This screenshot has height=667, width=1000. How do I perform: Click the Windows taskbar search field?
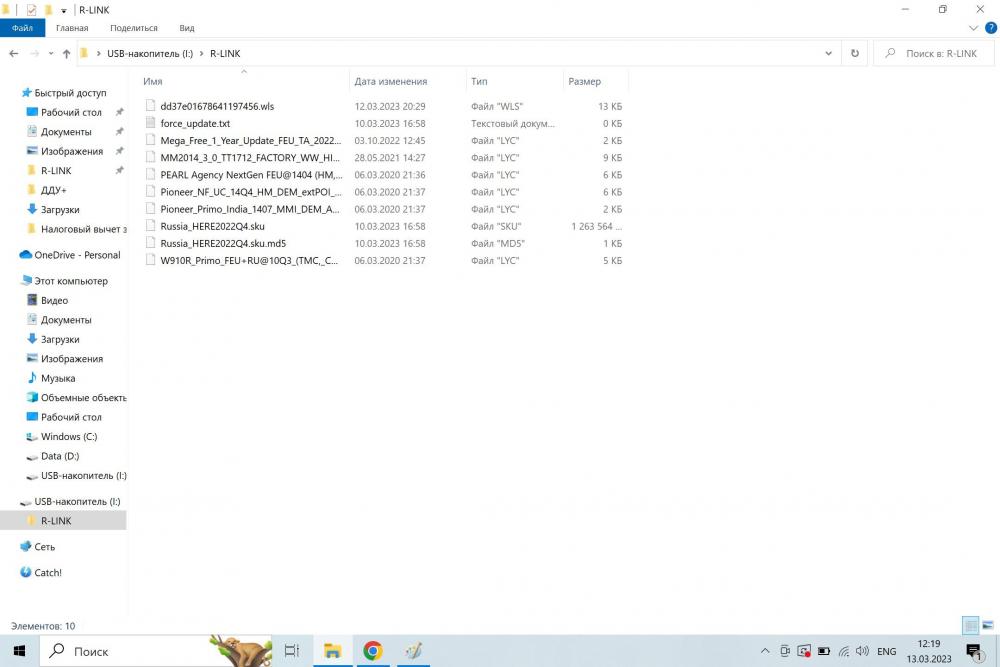tap(156, 651)
